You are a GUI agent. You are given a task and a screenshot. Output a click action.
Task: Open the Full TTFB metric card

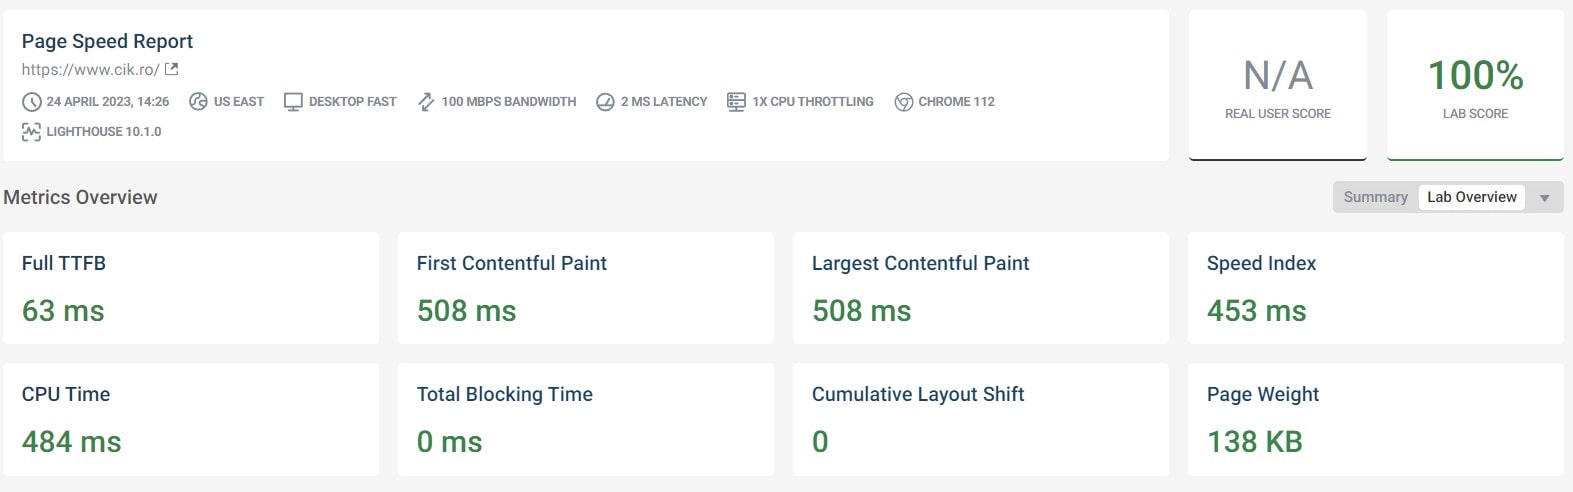click(191, 288)
